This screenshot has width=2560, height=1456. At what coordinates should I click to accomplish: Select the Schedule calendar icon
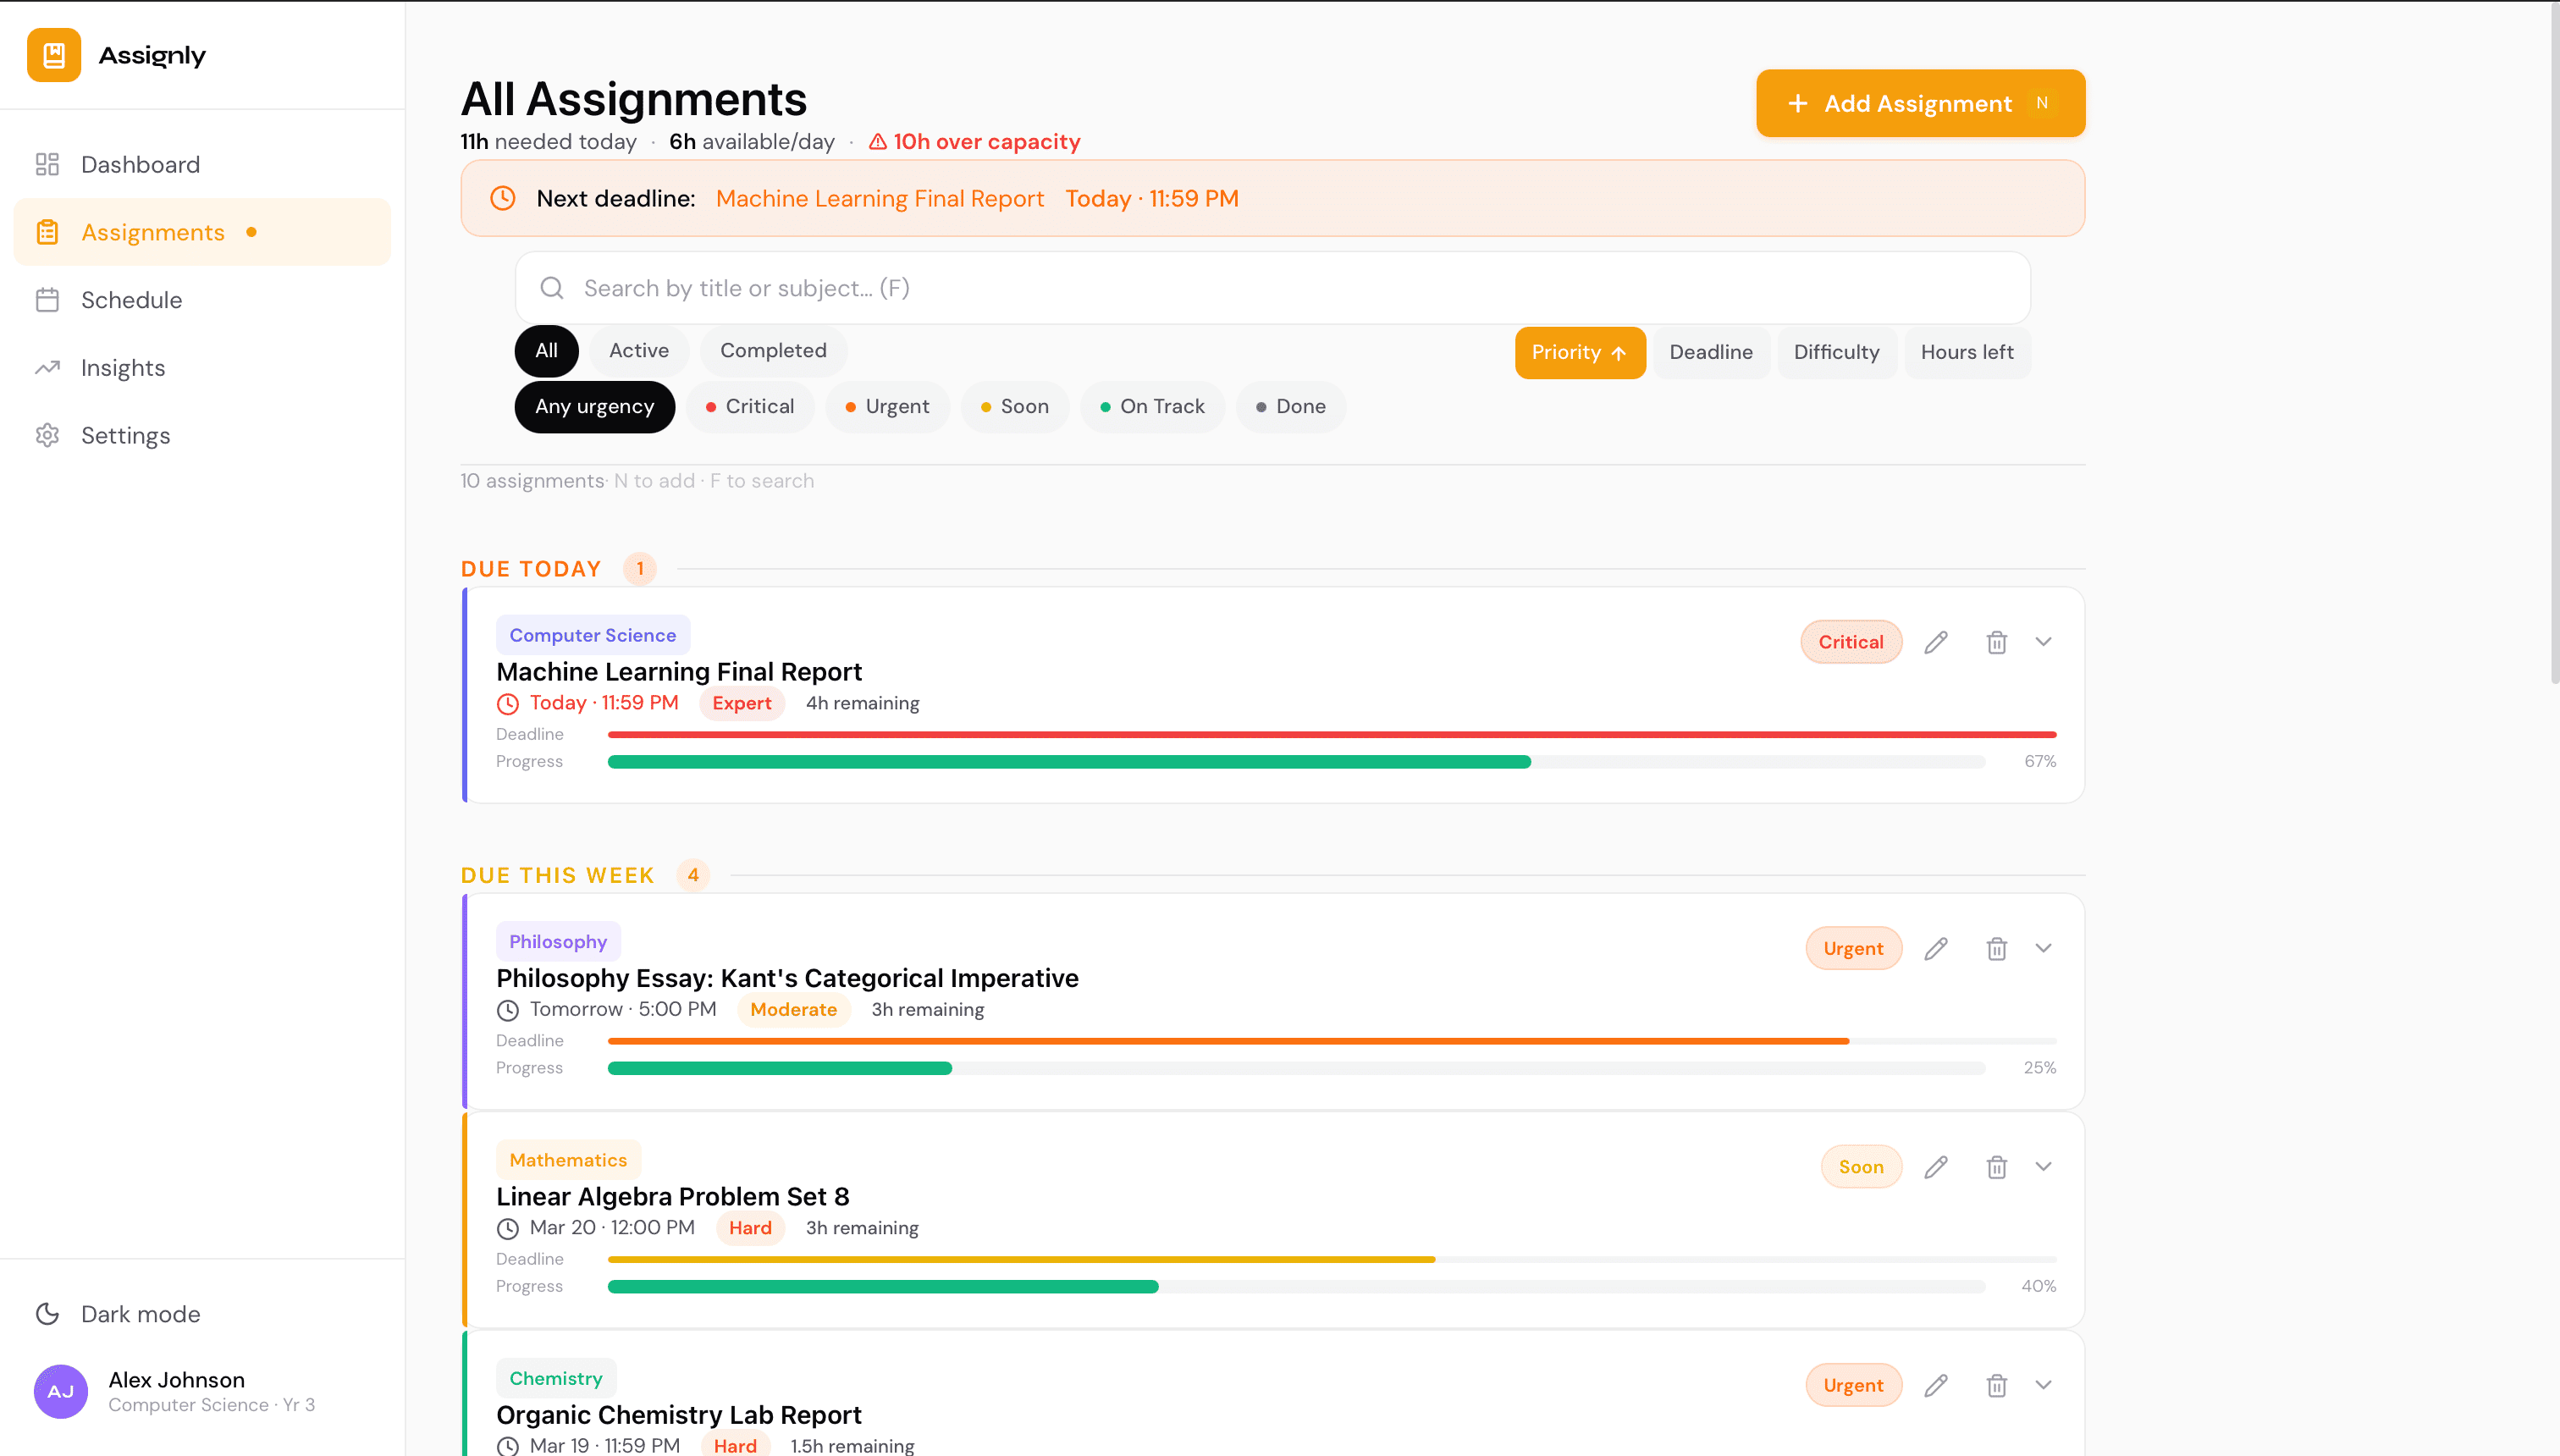coord(46,299)
